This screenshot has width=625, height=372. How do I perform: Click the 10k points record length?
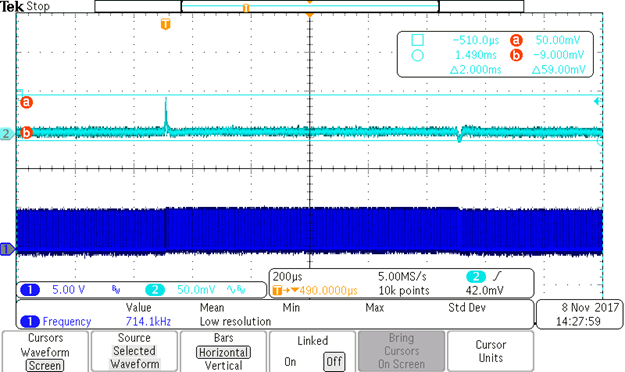[404, 291]
